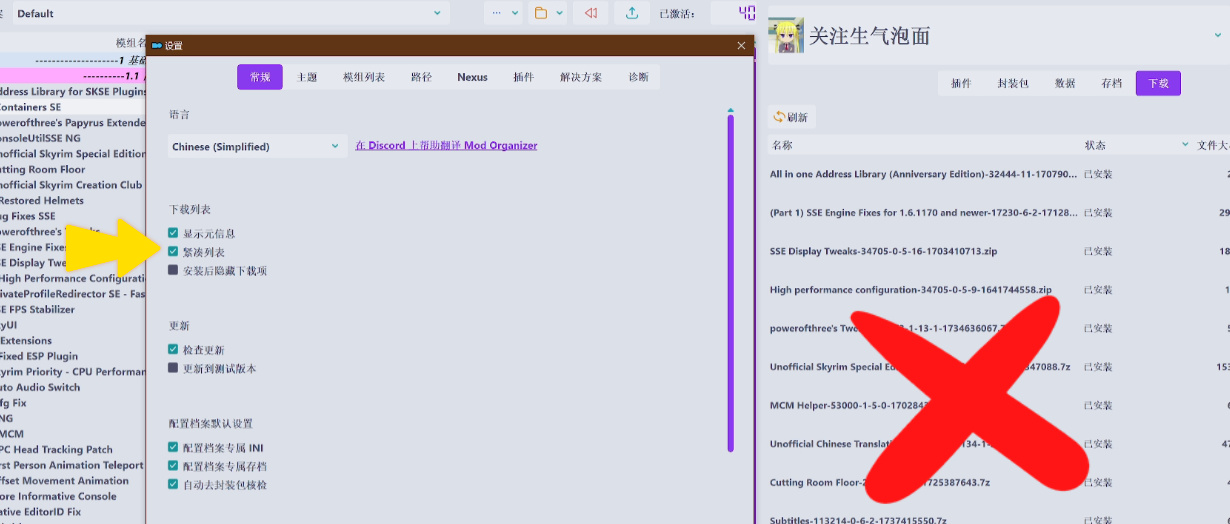Click the teal upload arrow icon

[632, 13]
